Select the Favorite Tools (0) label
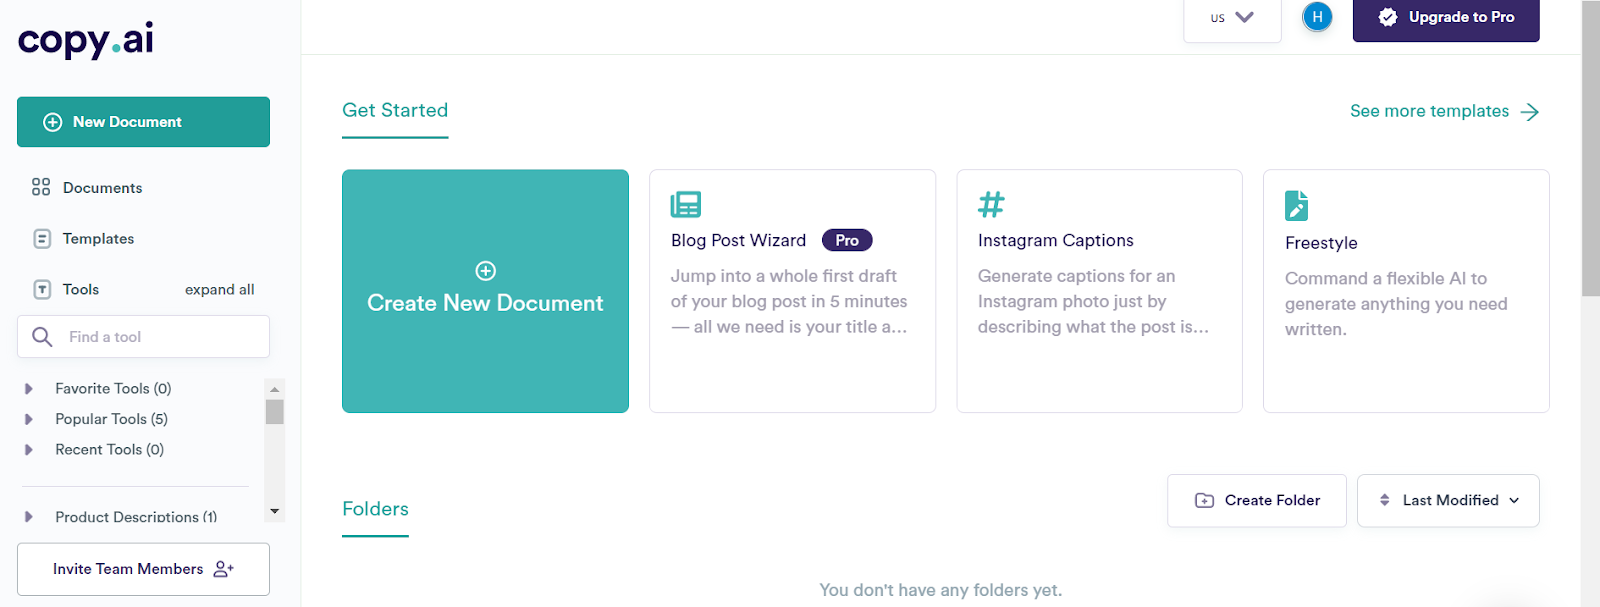The width and height of the screenshot is (1600, 607). (113, 389)
